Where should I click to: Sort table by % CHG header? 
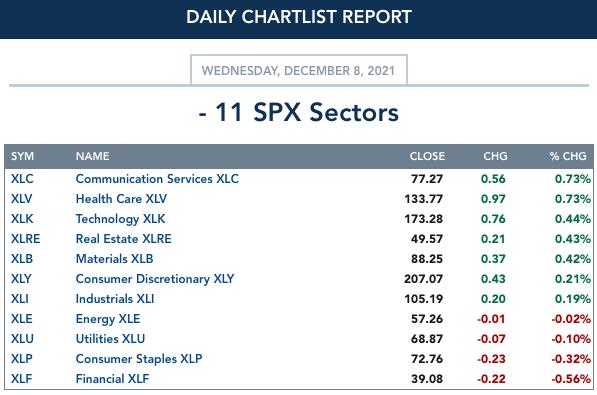(x=568, y=156)
